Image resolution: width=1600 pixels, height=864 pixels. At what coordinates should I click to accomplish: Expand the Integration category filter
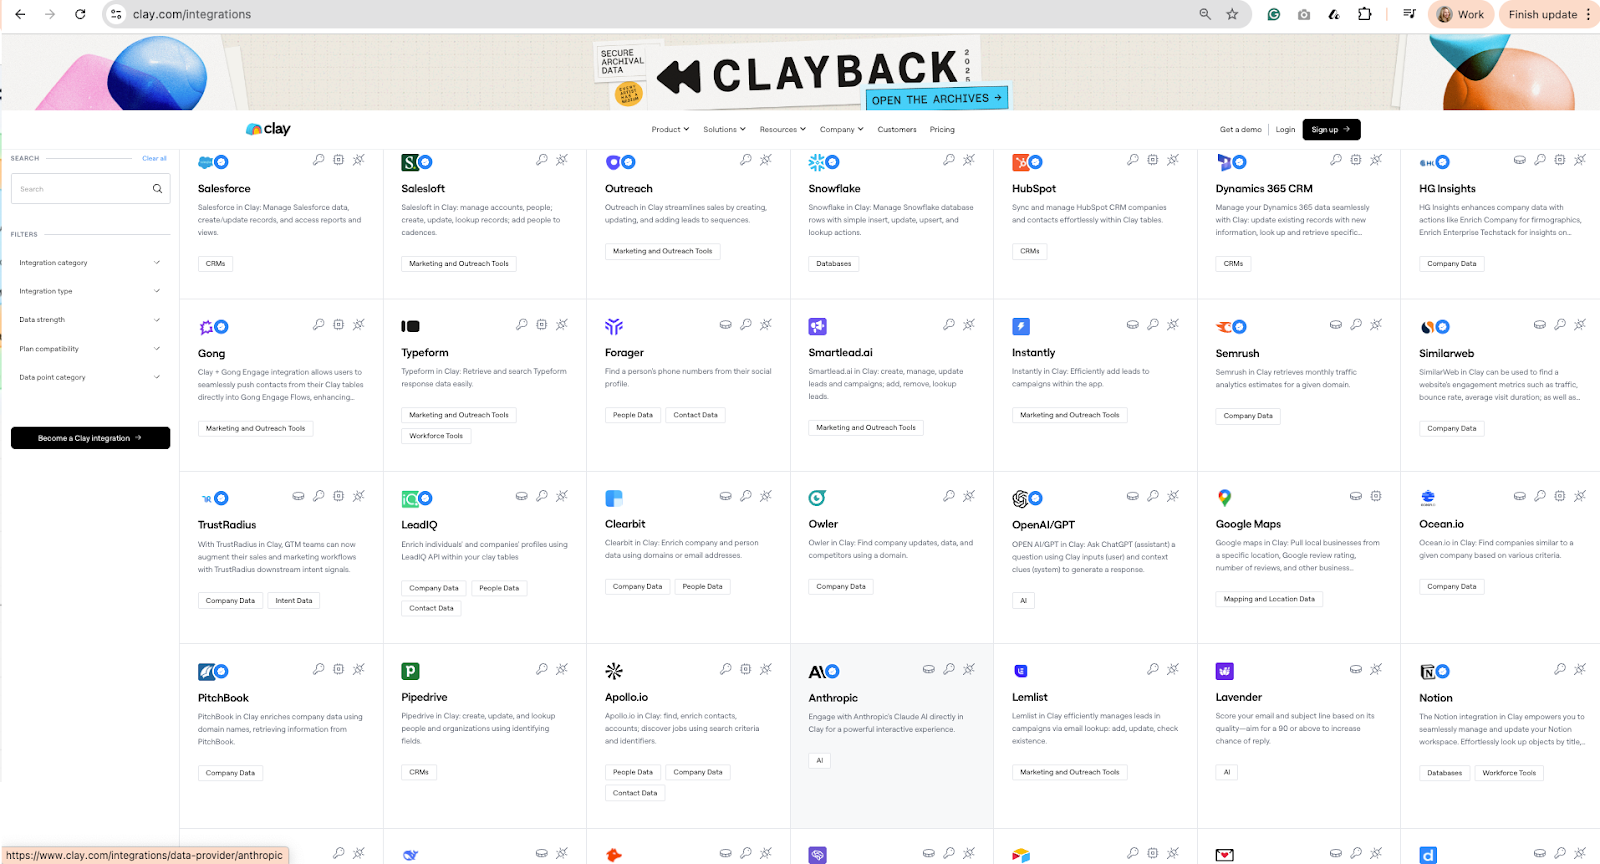click(90, 263)
